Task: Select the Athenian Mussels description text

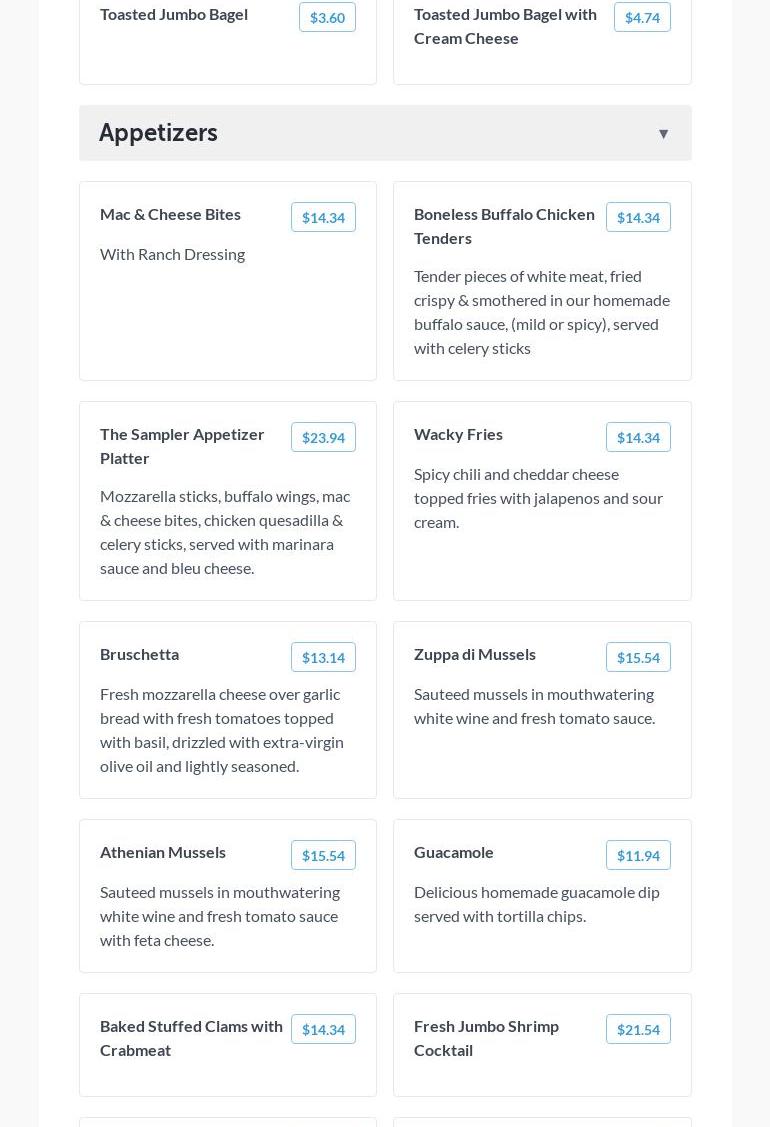Action: tap(220, 916)
